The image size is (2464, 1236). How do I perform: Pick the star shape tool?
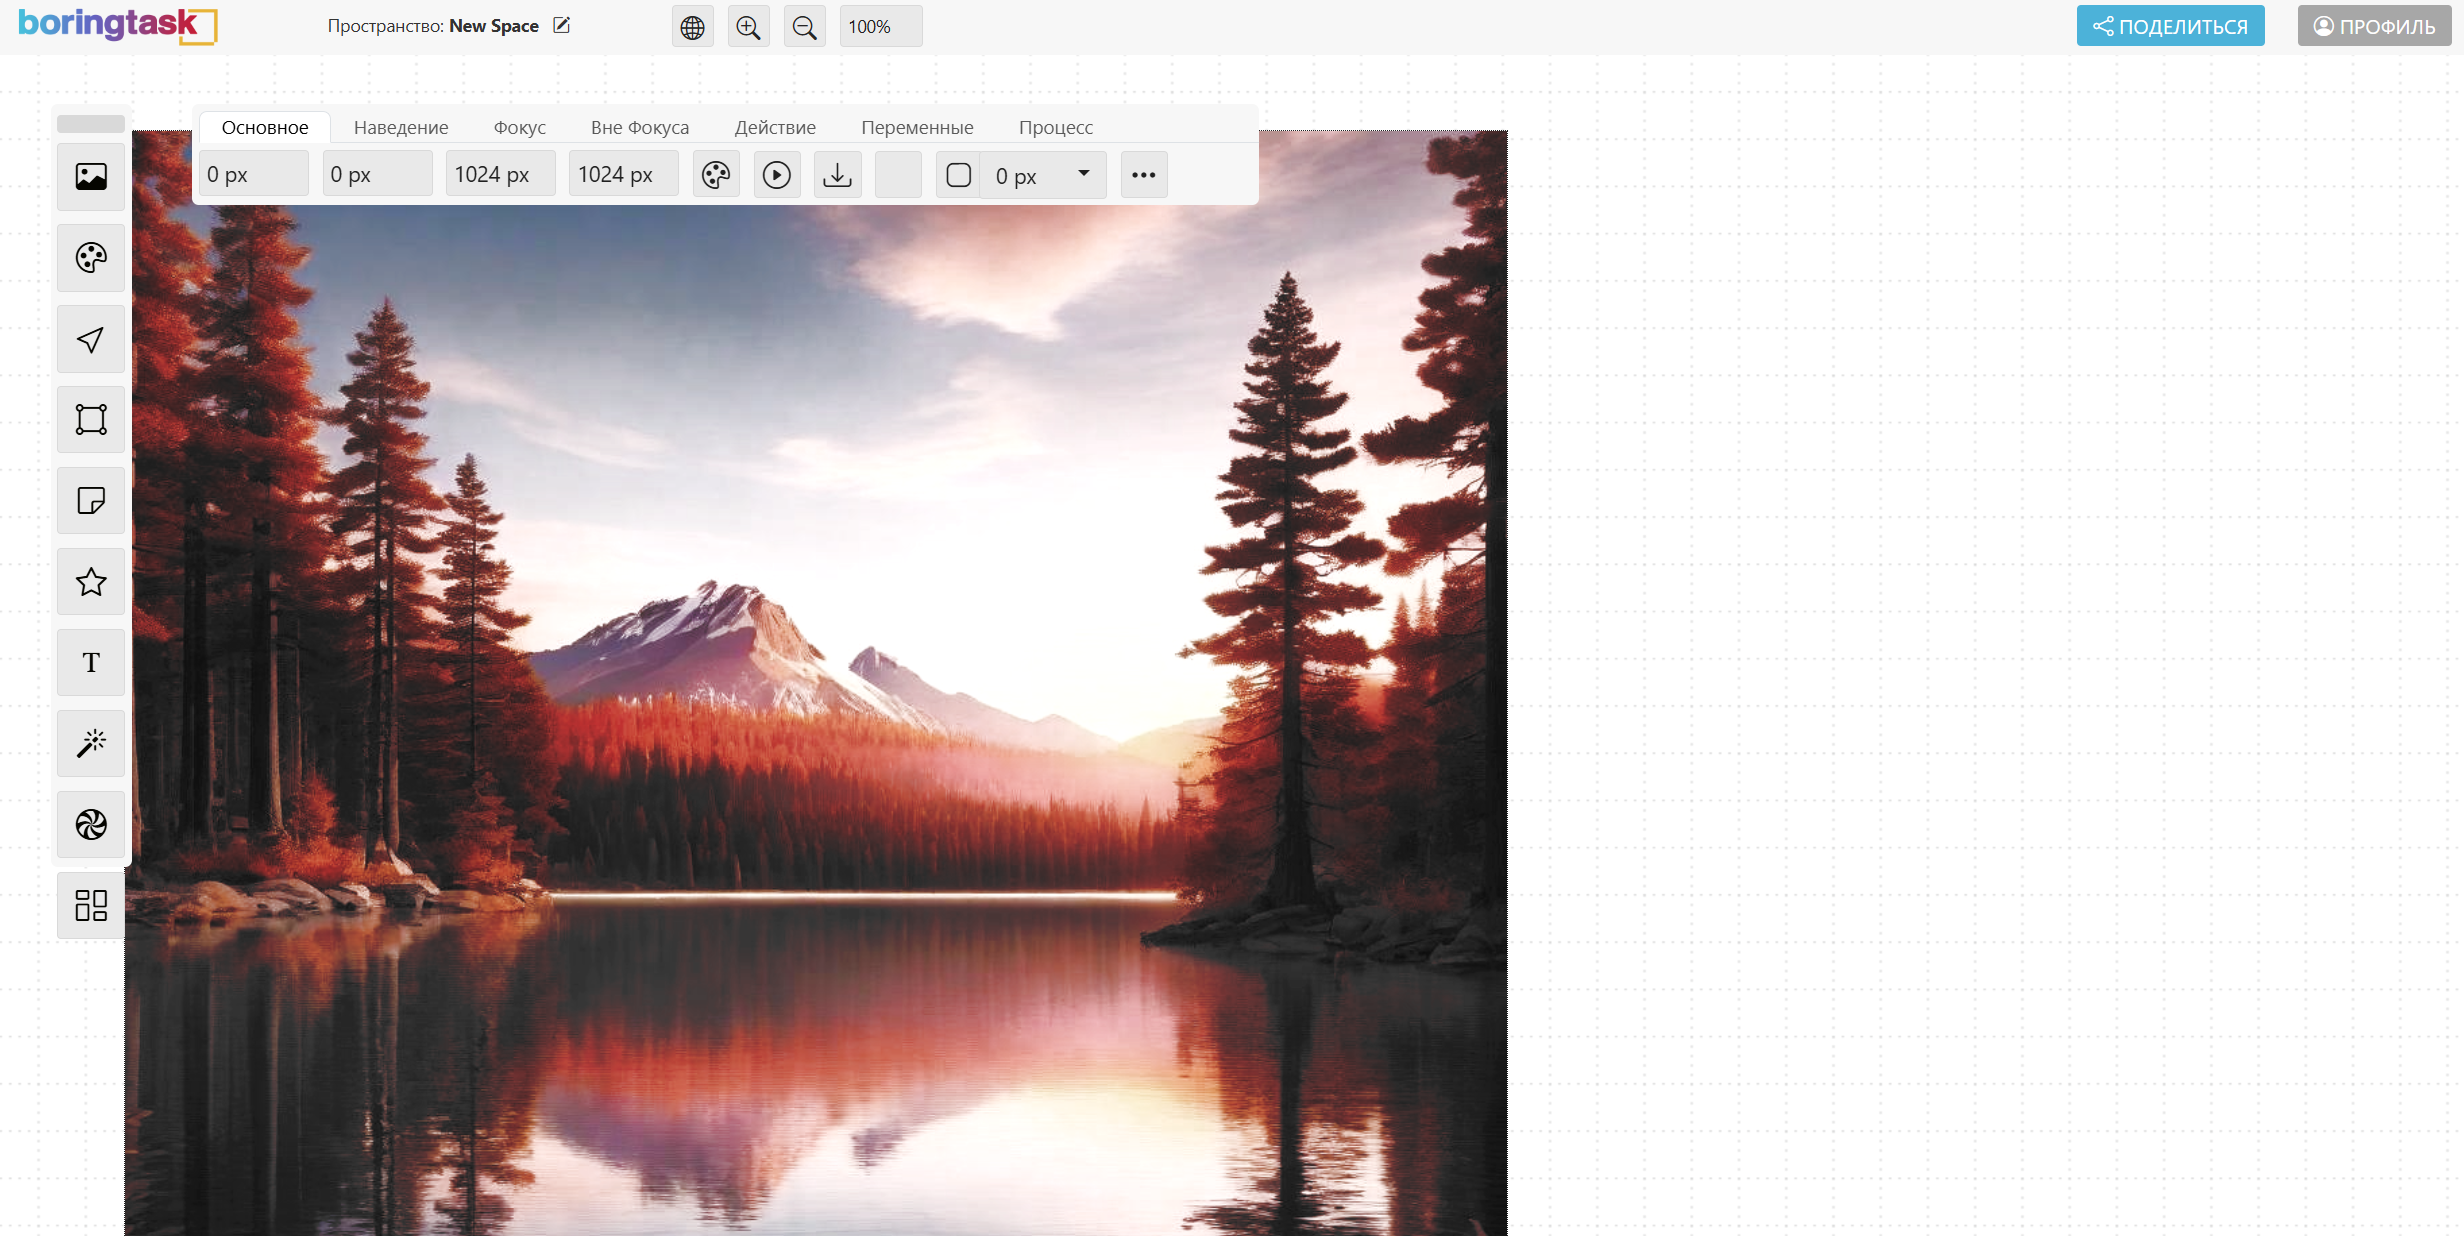click(91, 582)
